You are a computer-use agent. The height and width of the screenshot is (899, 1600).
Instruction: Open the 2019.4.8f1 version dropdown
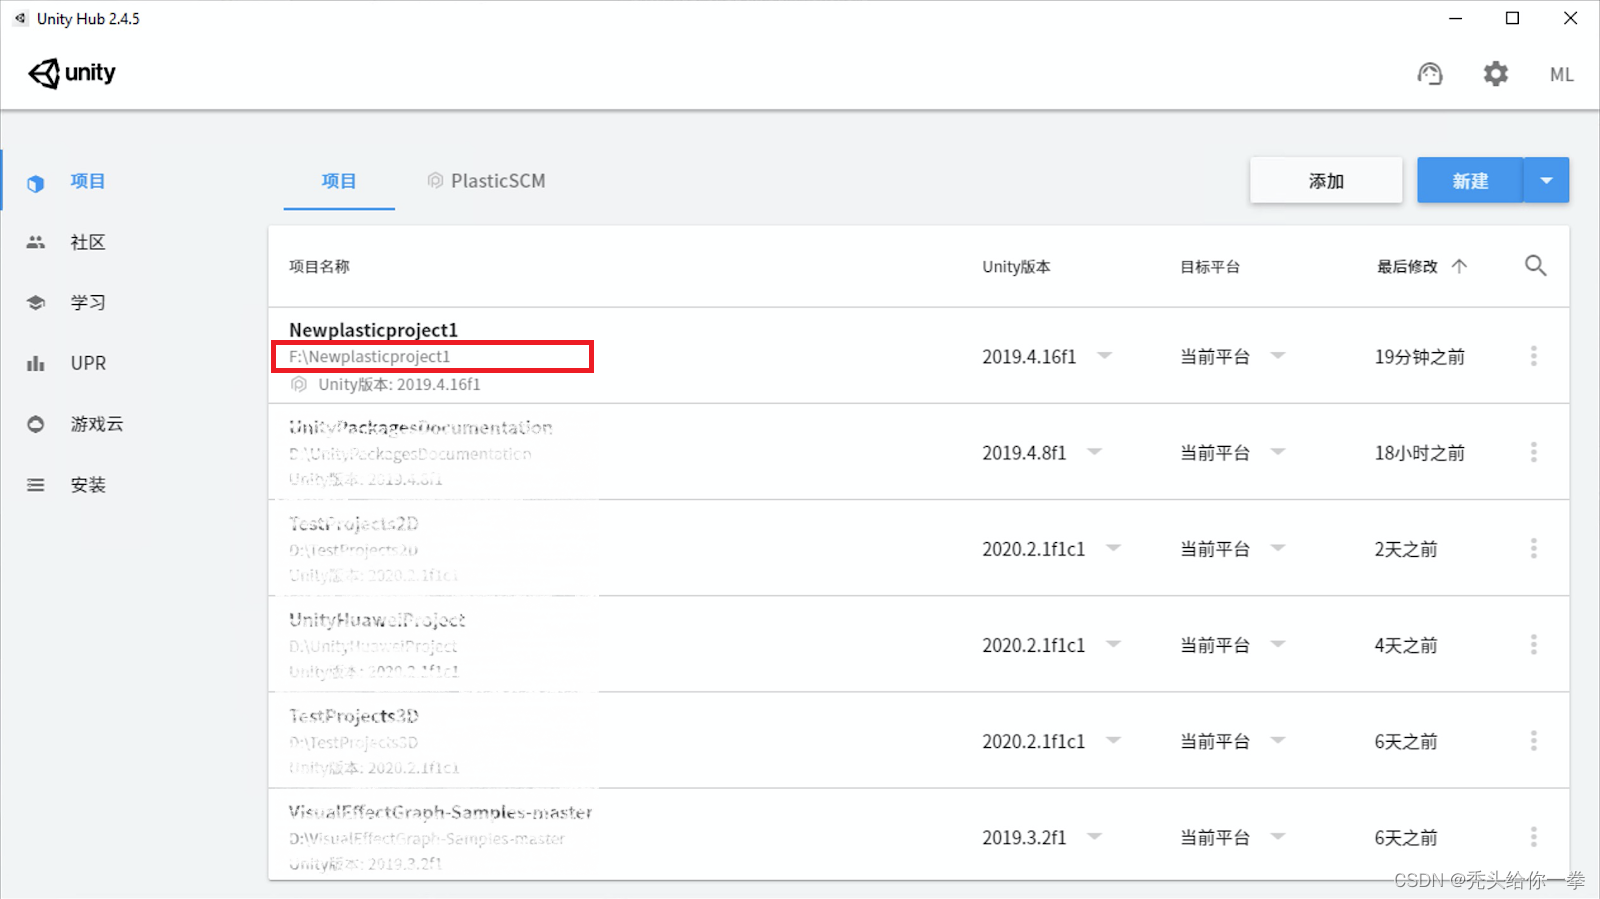[1095, 452]
